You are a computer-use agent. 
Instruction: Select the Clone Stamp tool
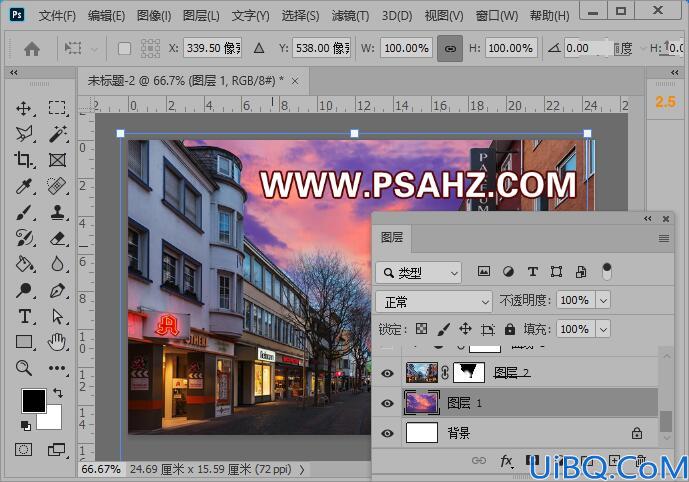pos(58,212)
